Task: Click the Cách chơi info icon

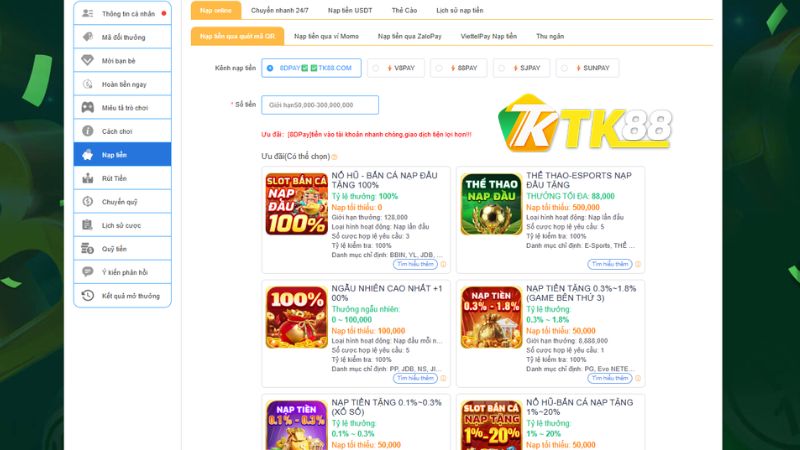Action: coord(88,131)
